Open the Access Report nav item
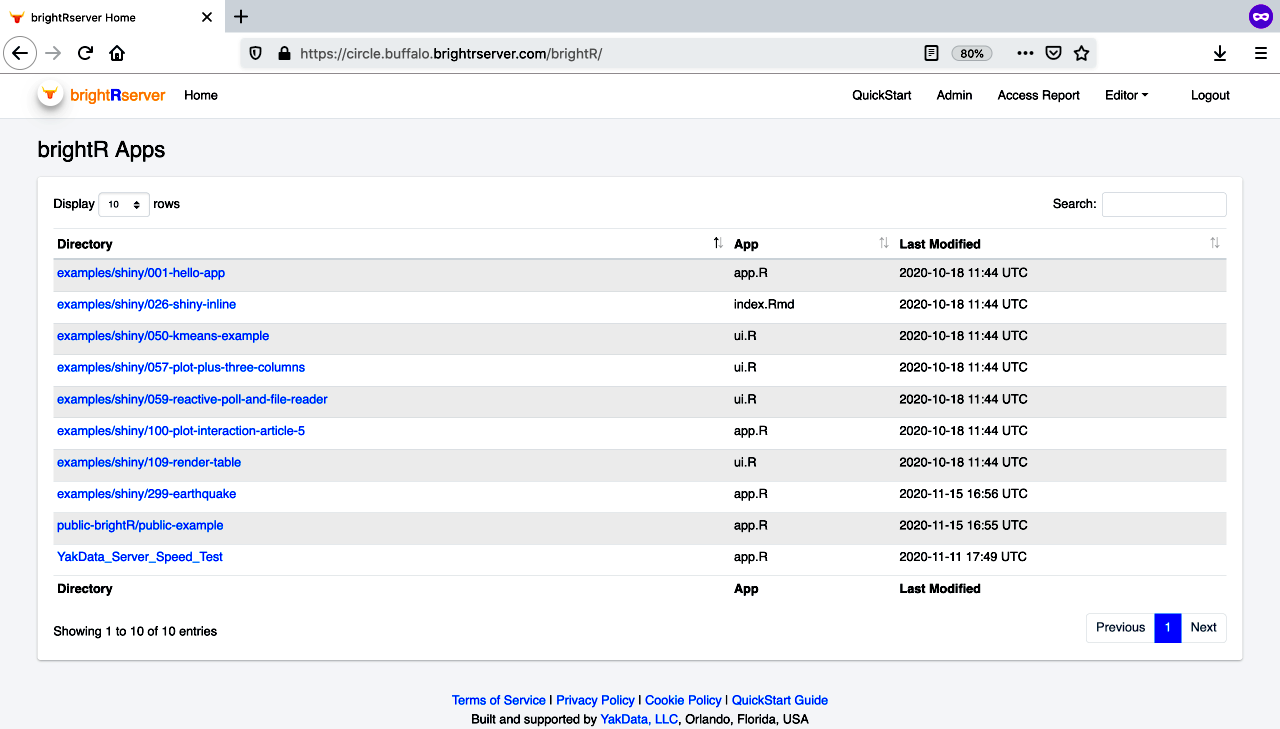1280x729 pixels. point(1038,95)
